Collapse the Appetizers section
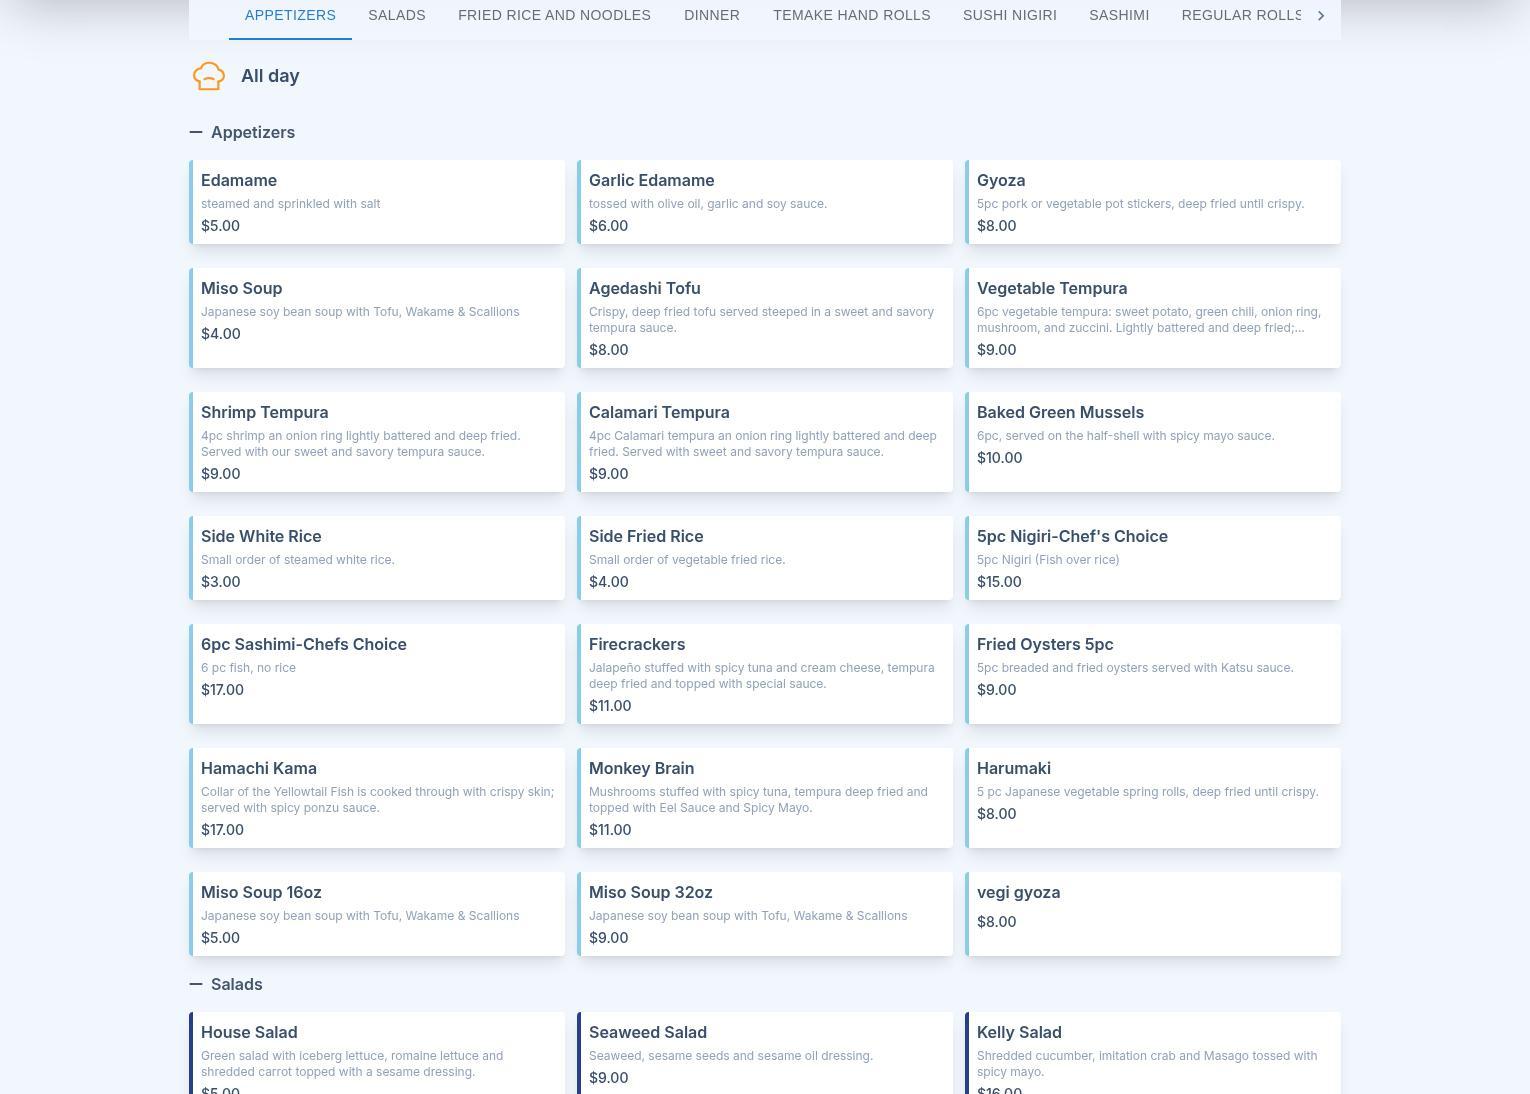Viewport: 1530px width, 1094px height. pyautogui.click(x=196, y=132)
